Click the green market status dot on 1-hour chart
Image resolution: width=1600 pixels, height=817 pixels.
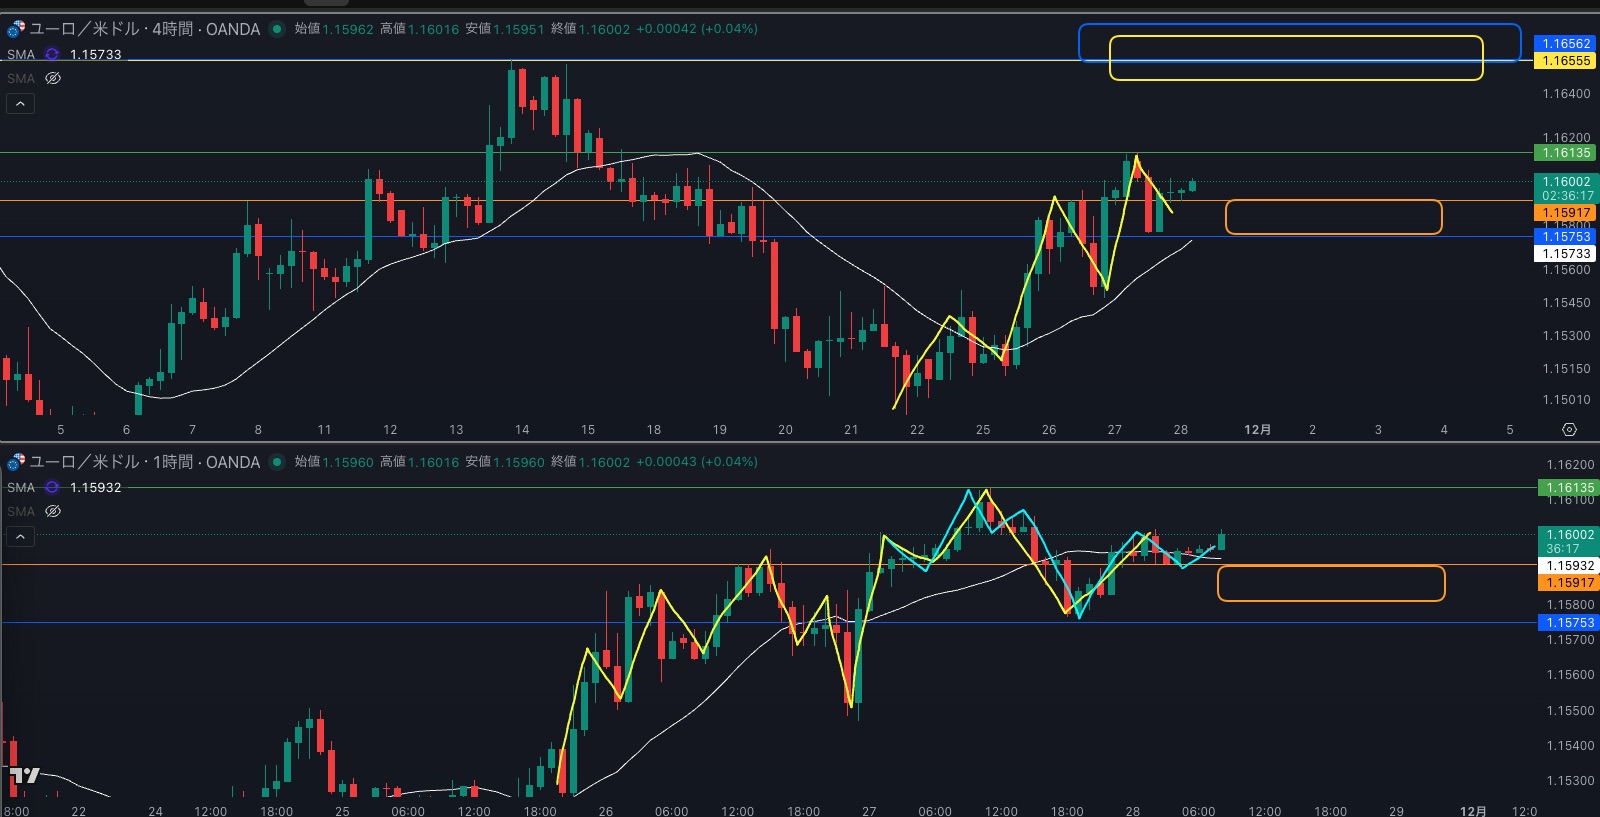tap(277, 462)
